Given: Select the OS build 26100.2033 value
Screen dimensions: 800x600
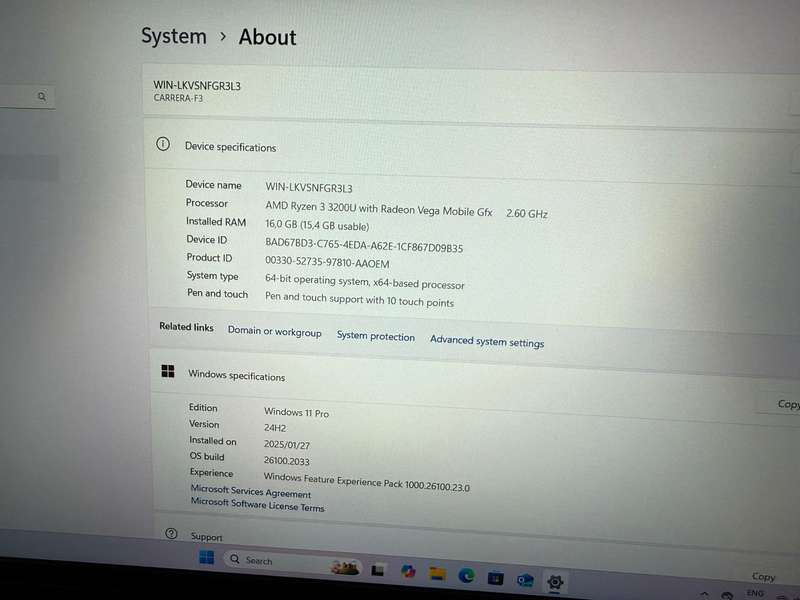Looking at the screenshot, I should (x=286, y=461).
